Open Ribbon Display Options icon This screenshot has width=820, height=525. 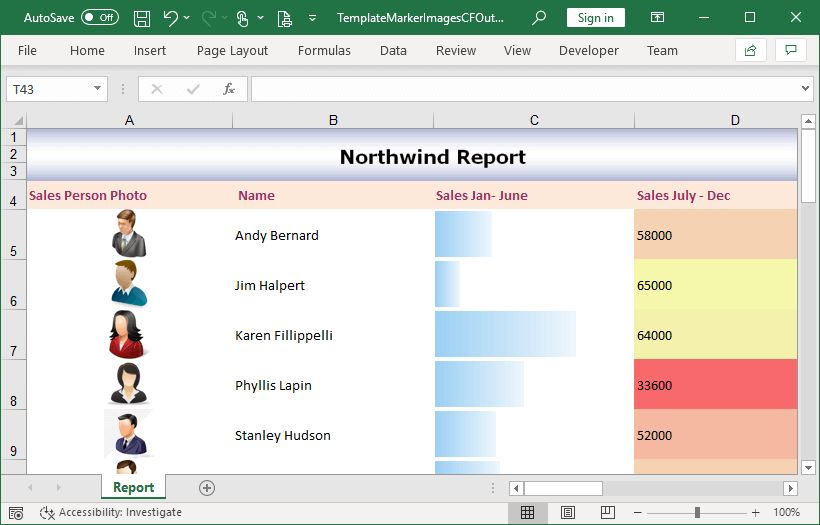pyautogui.click(x=657, y=17)
